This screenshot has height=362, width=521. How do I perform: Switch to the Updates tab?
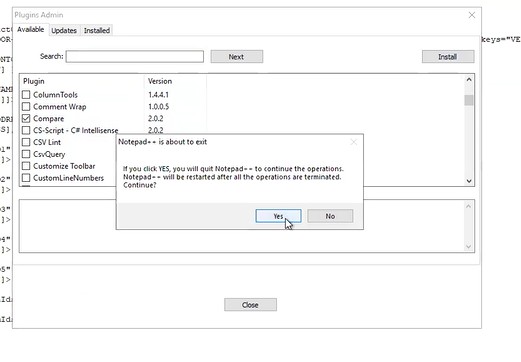point(64,30)
